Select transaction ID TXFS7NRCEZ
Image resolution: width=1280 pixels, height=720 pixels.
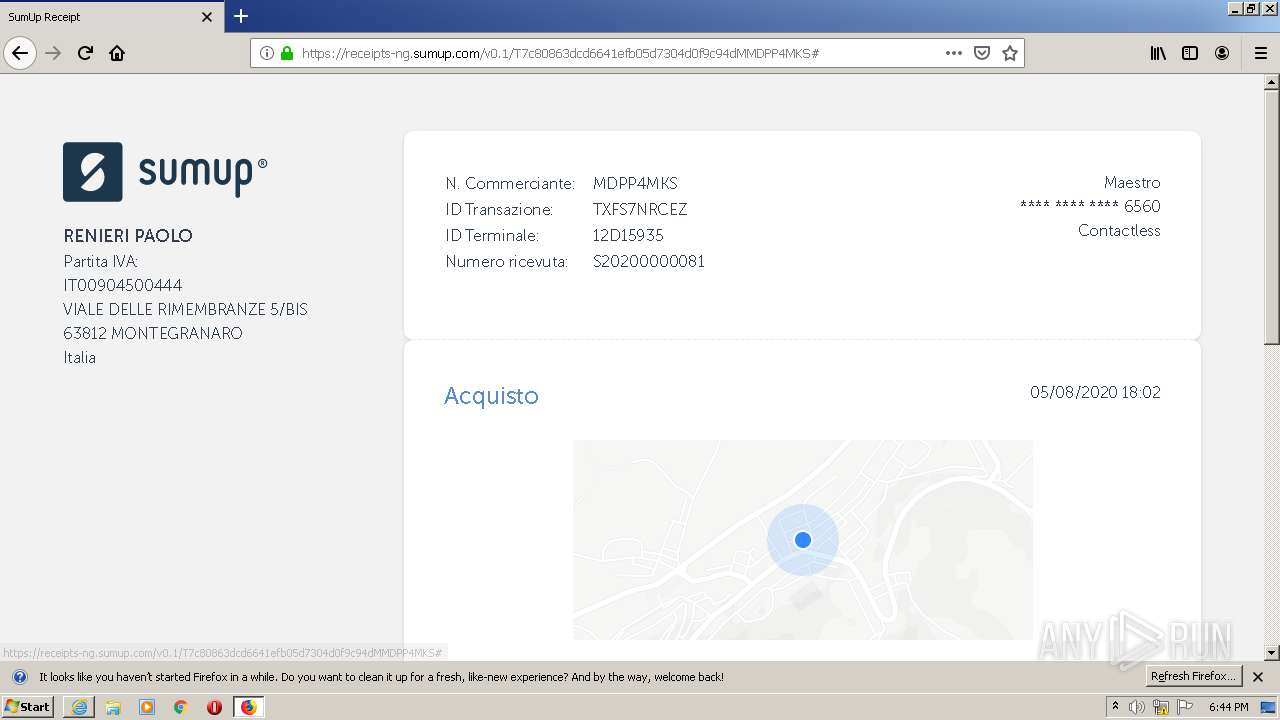click(x=640, y=210)
